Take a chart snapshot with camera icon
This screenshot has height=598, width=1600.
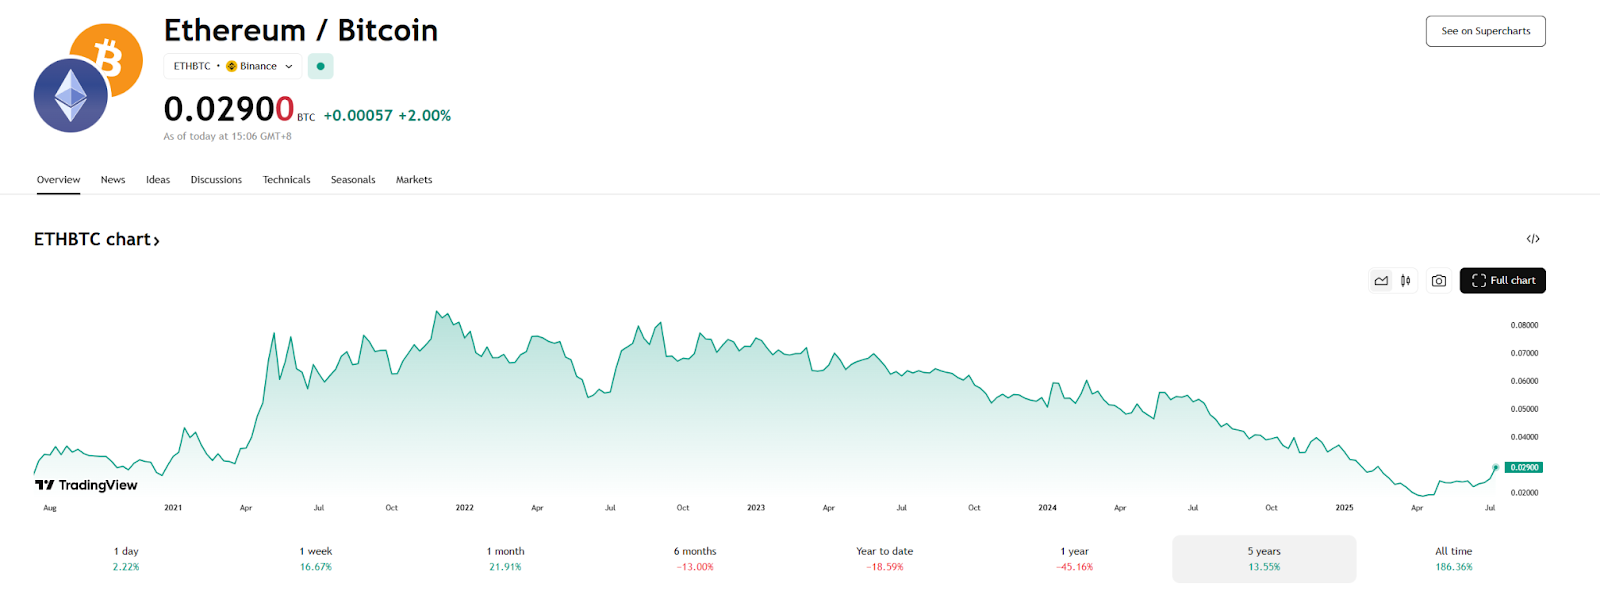(1438, 281)
